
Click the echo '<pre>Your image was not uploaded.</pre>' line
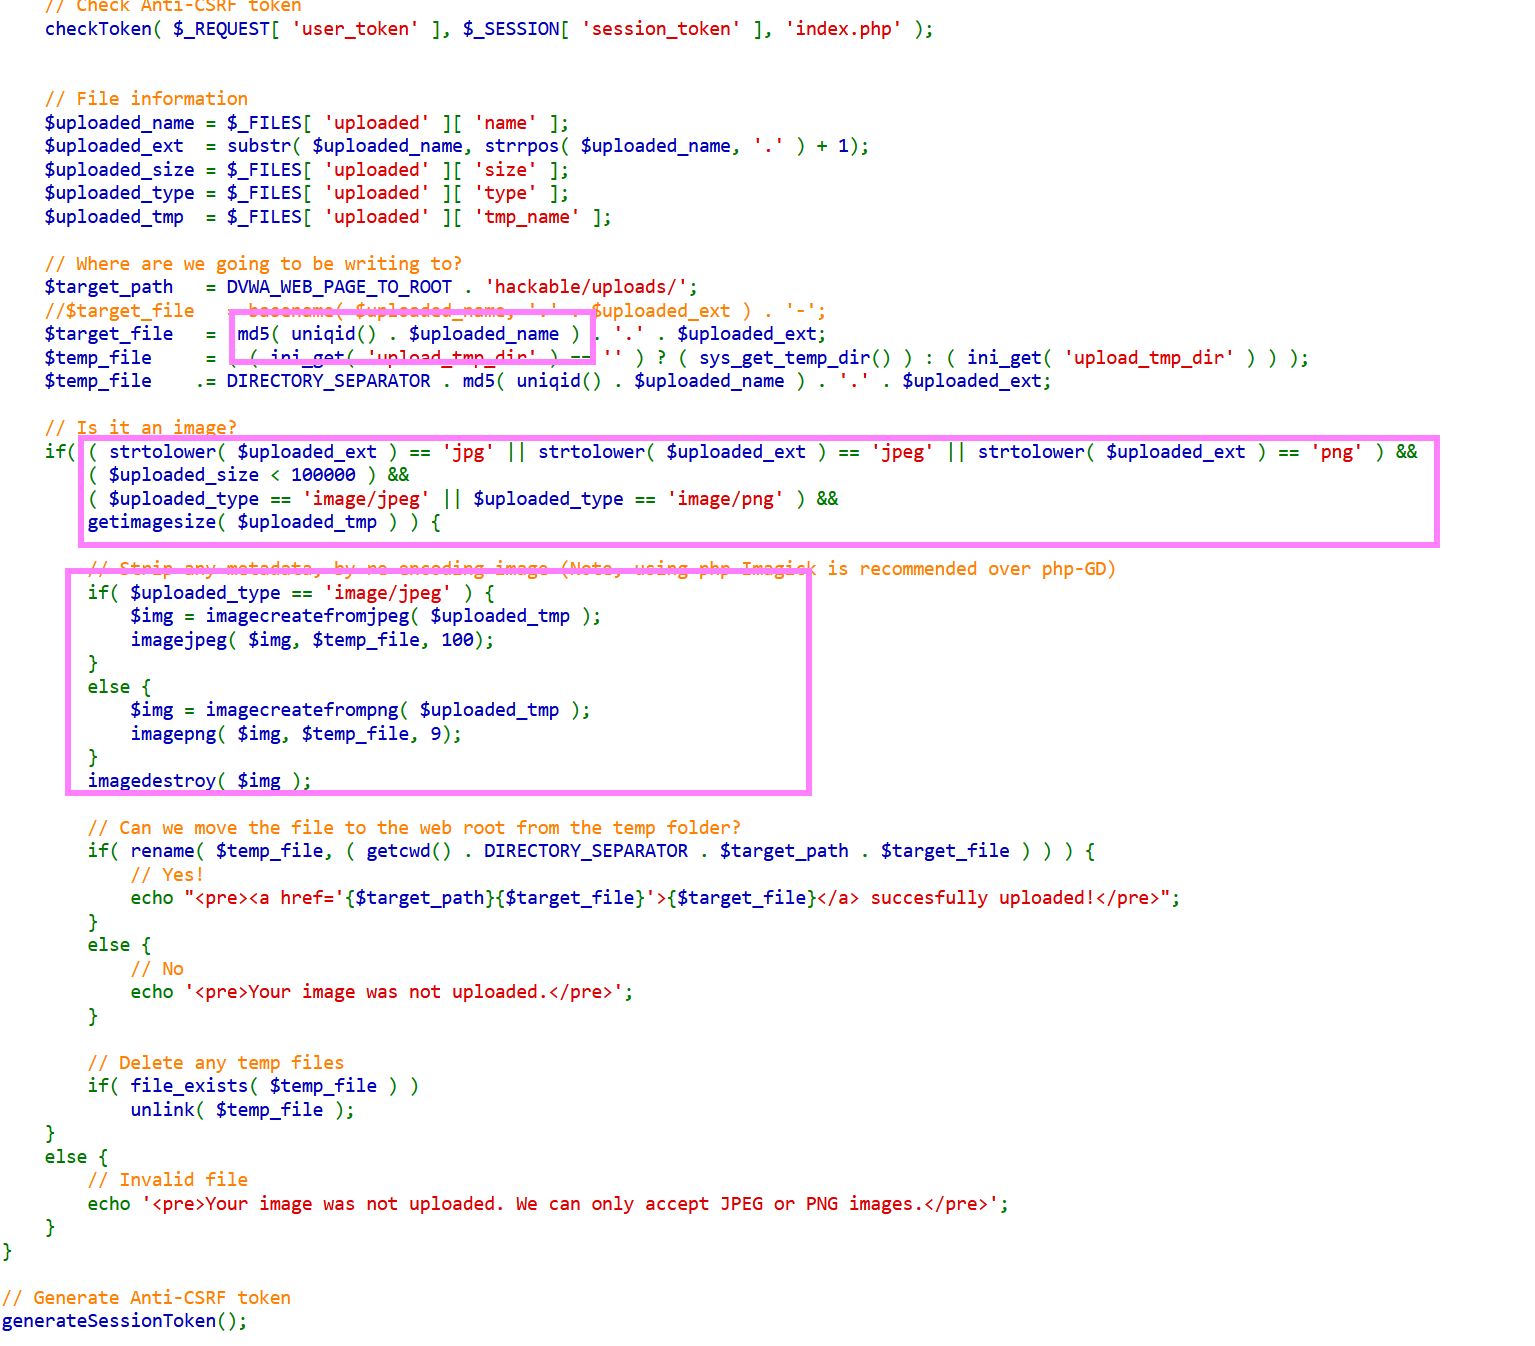click(x=382, y=992)
